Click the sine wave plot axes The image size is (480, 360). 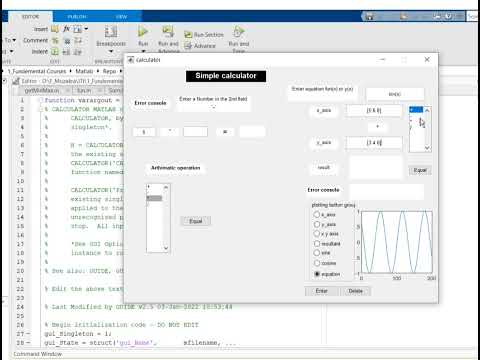(x=397, y=242)
